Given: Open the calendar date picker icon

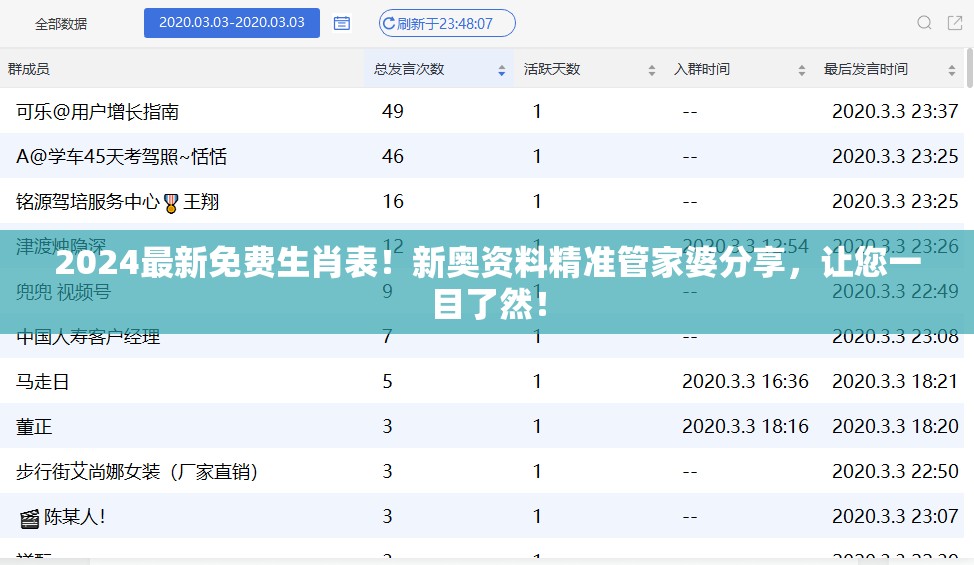Looking at the screenshot, I should tap(342, 24).
